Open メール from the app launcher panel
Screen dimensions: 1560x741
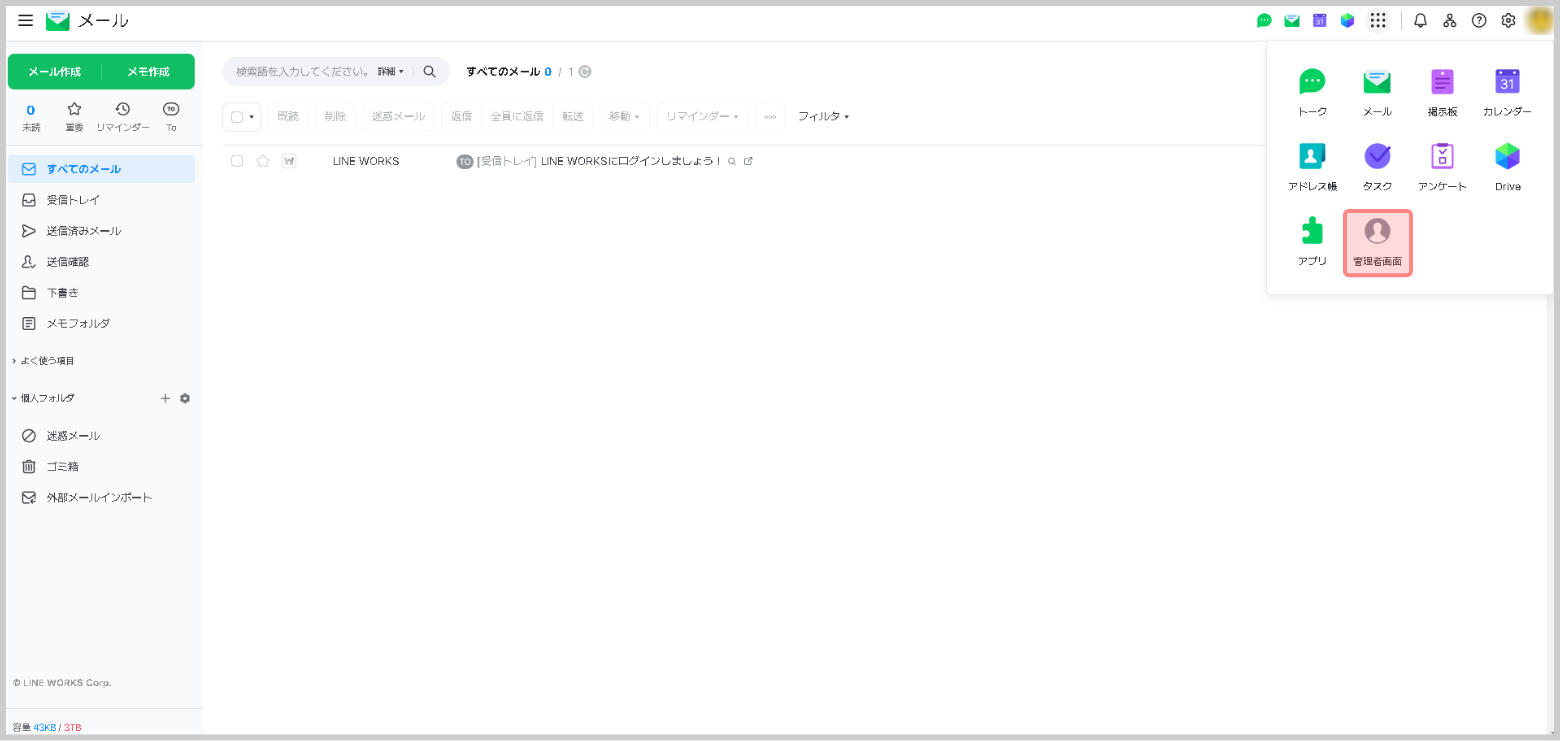[x=1377, y=93]
